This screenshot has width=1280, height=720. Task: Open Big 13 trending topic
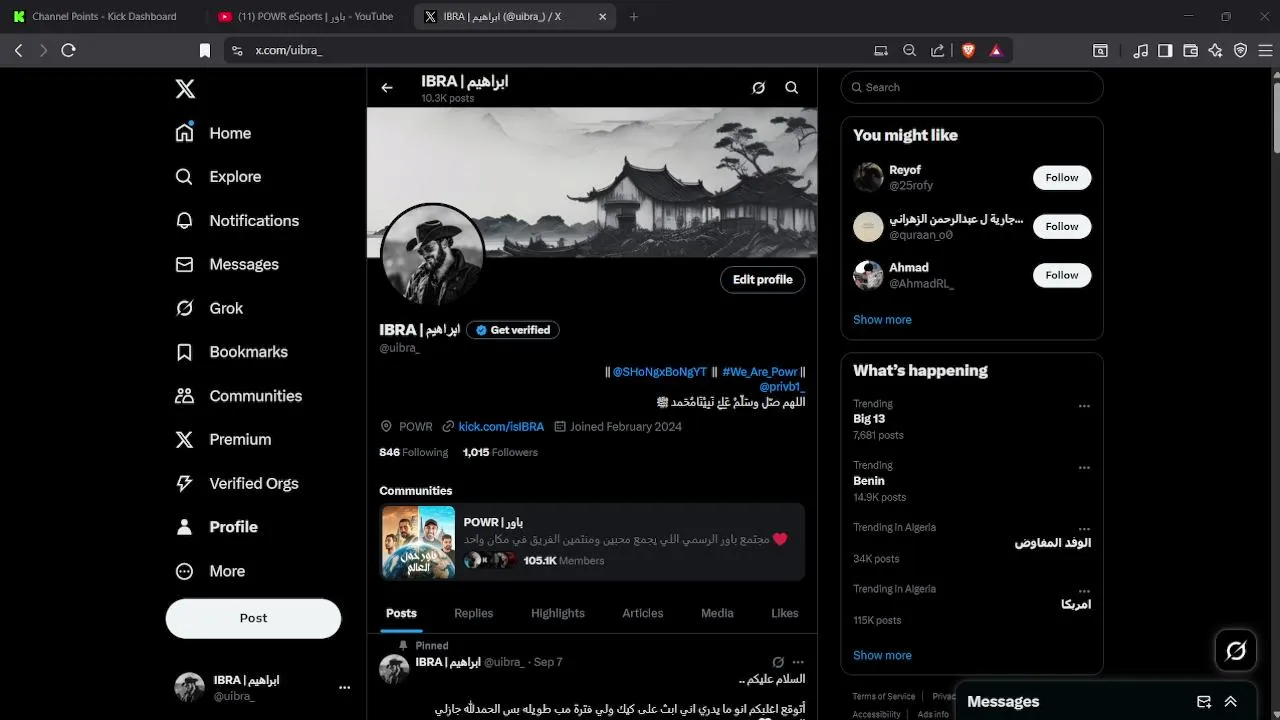point(869,419)
